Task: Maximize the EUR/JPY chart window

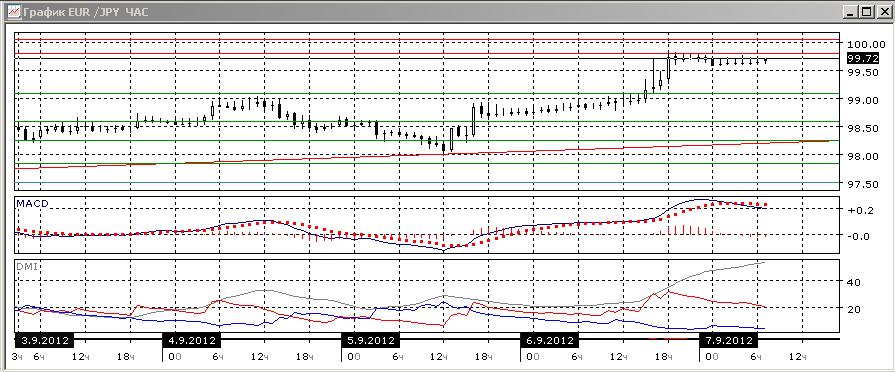Action: (x=866, y=11)
